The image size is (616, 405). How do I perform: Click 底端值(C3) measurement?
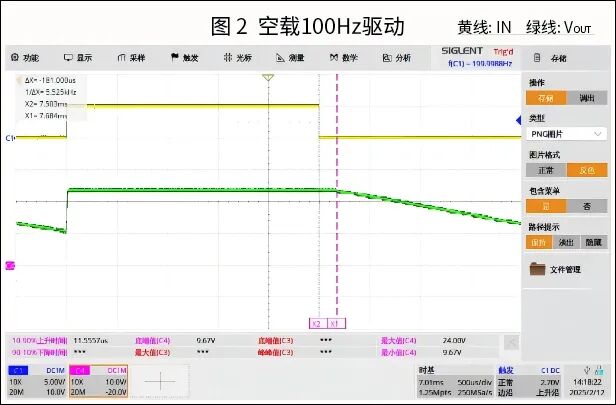click(x=275, y=341)
